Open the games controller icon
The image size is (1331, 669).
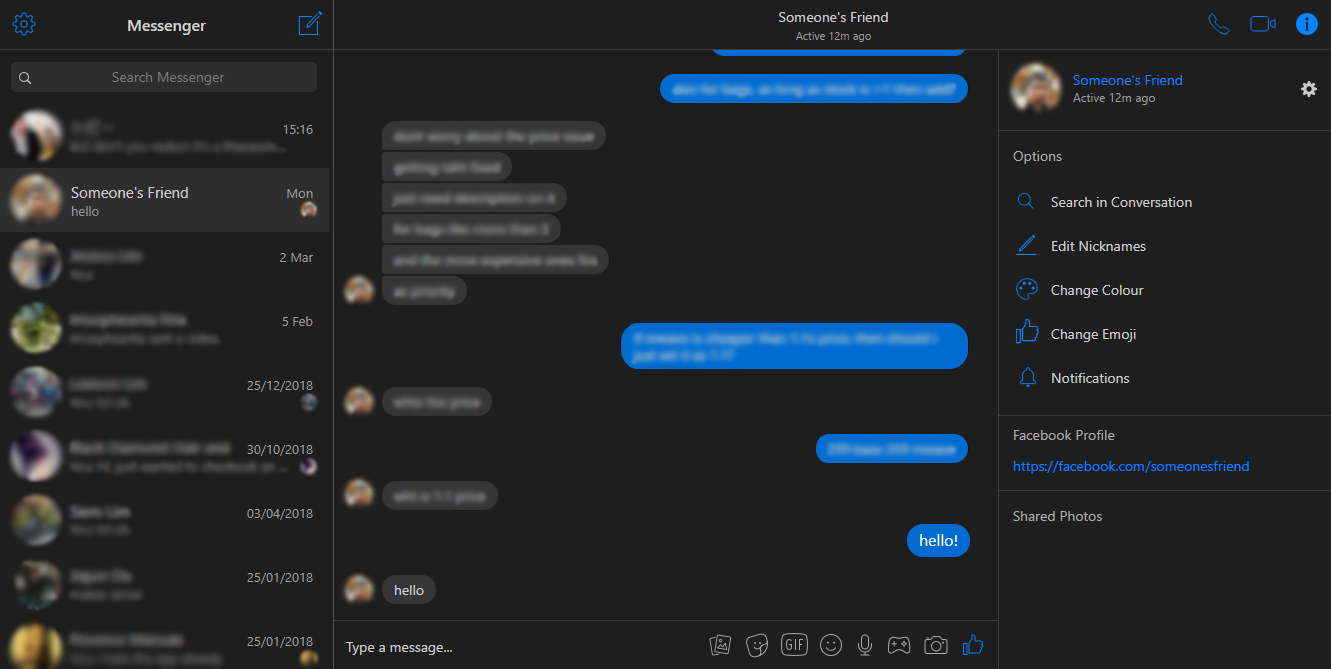[899, 645]
